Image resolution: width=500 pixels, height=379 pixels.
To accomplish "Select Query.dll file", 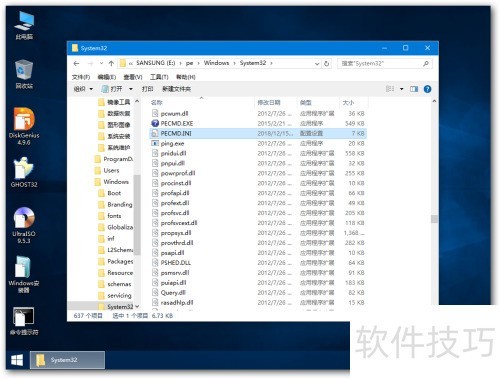I will [173, 293].
